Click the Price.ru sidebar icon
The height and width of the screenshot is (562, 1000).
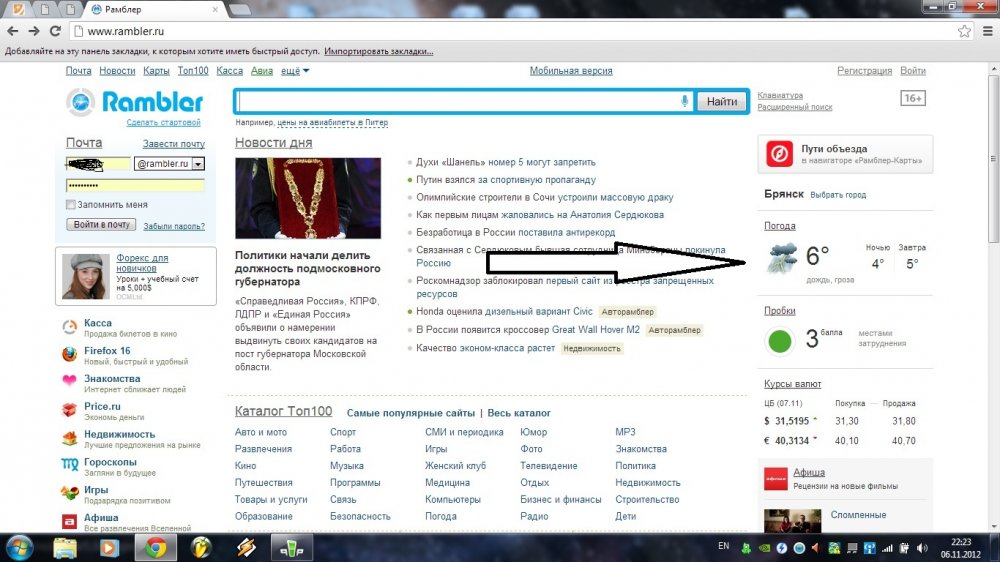tap(70, 410)
